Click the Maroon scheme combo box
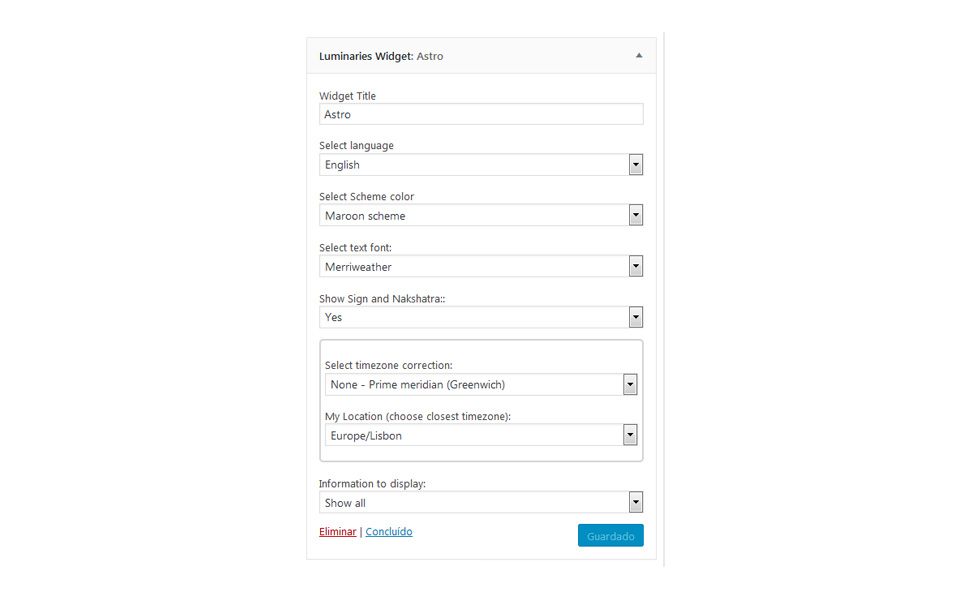Image resolution: width=965 pixels, height=600 pixels. point(481,215)
